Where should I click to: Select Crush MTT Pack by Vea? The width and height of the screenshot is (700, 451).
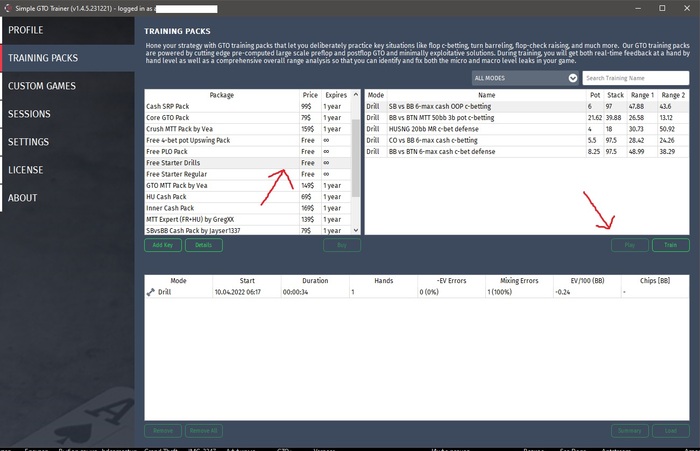pyautogui.click(x=248, y=129)
